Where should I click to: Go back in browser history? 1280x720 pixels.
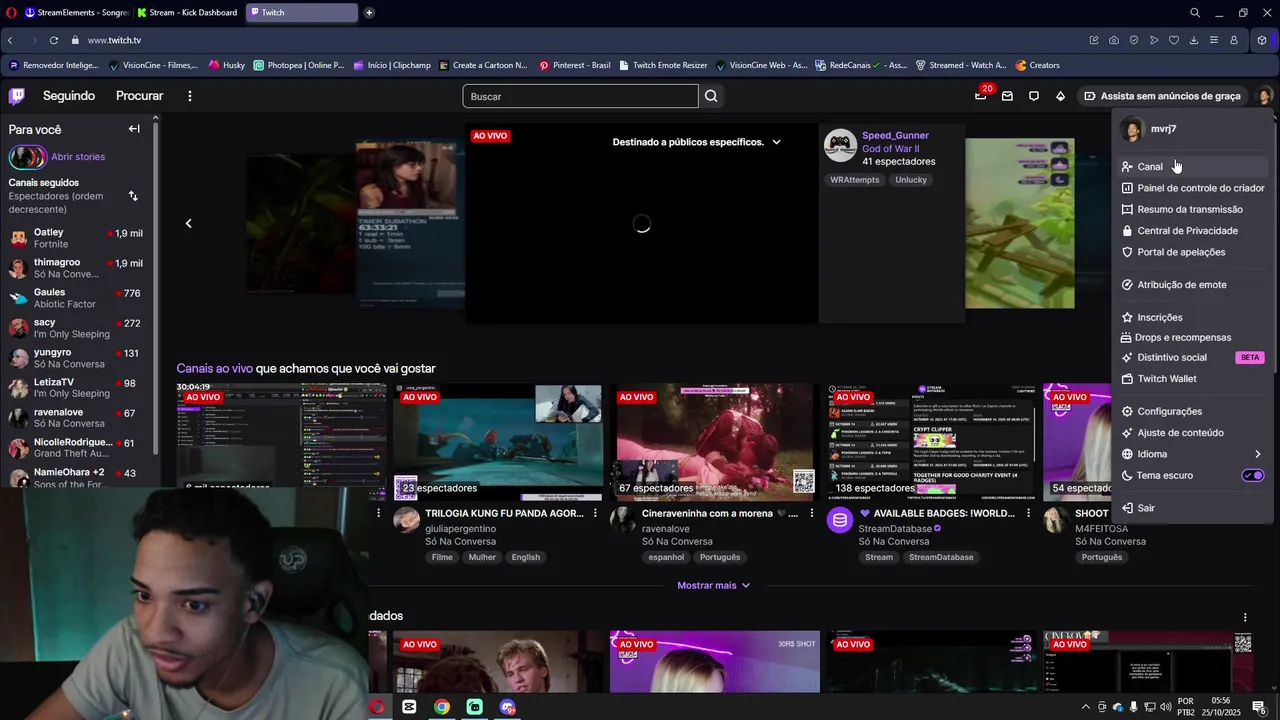point(10,40)
